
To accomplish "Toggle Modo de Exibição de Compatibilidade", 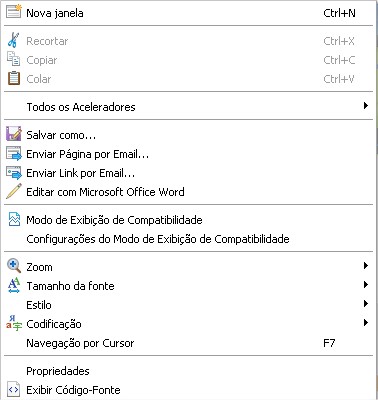I will pos(189,220).
